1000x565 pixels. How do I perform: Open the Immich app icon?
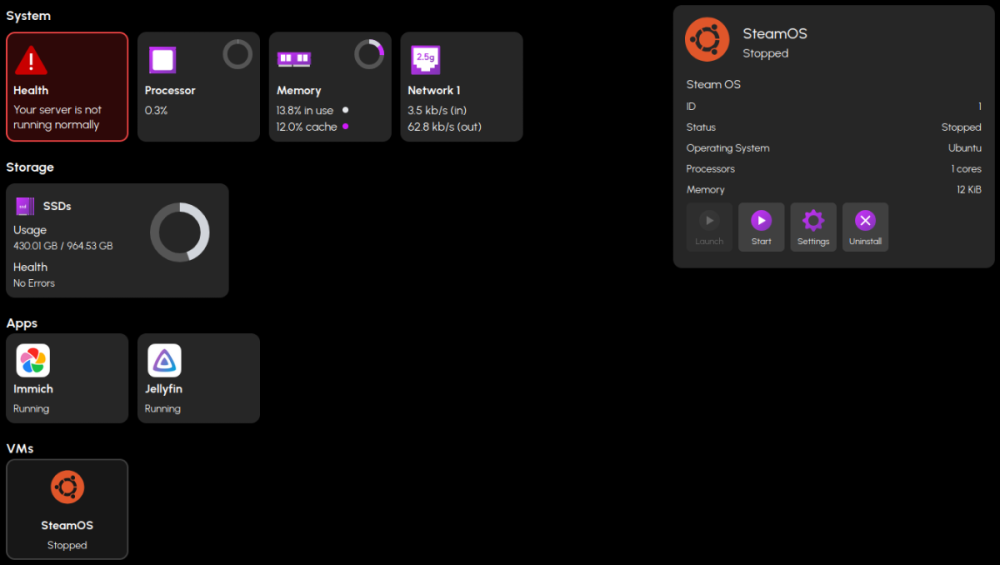tap(33, 360)
